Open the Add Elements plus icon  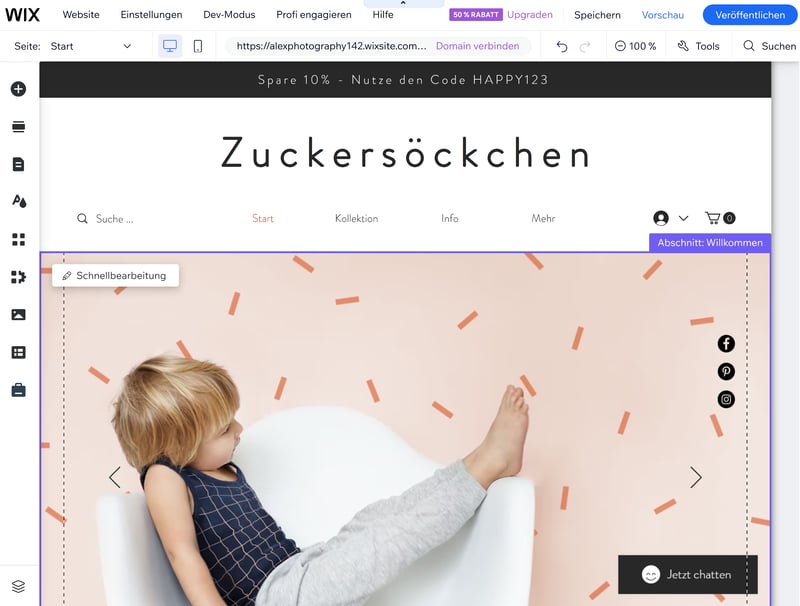click(x=18, y=89)
